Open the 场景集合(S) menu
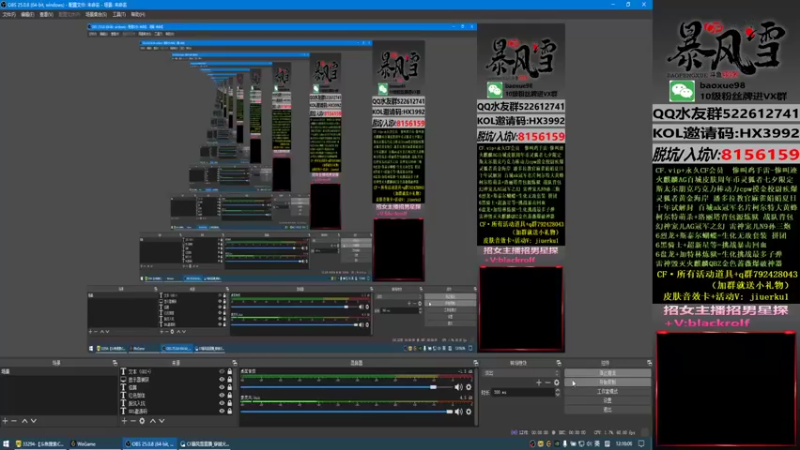800x450 pixels. point(95,14)
